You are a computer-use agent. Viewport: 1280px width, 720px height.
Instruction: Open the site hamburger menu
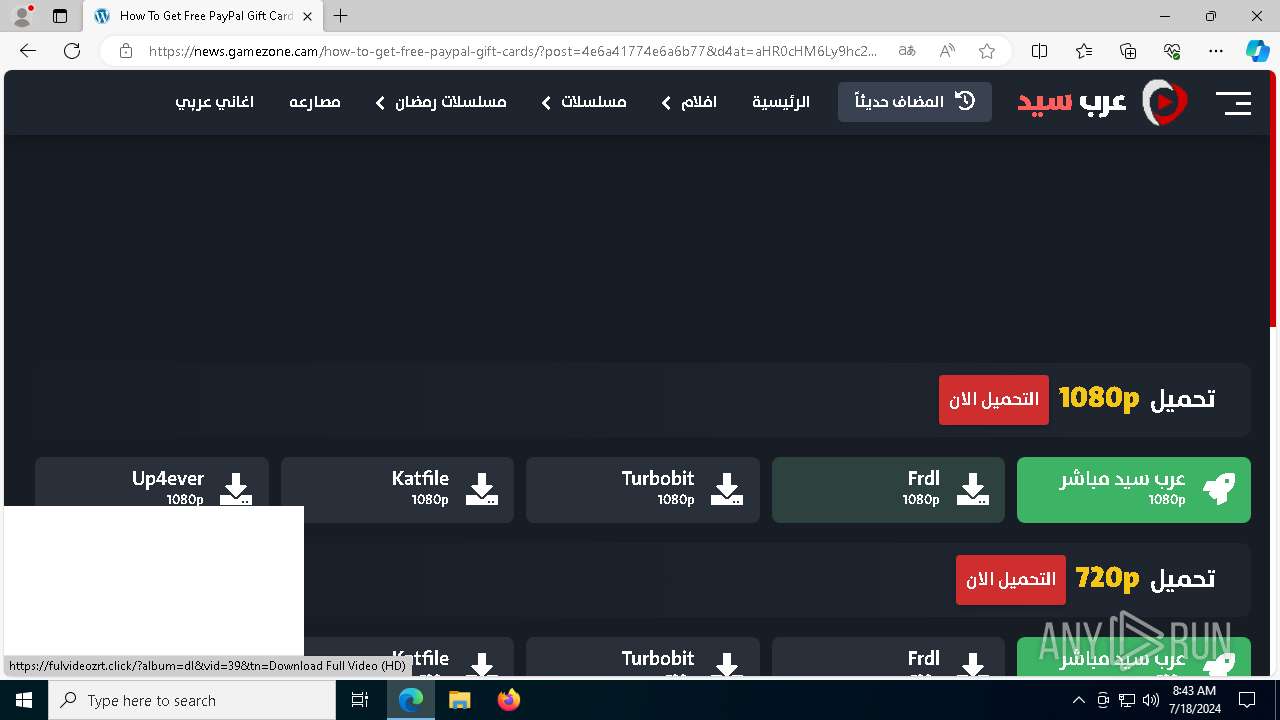1233,102
